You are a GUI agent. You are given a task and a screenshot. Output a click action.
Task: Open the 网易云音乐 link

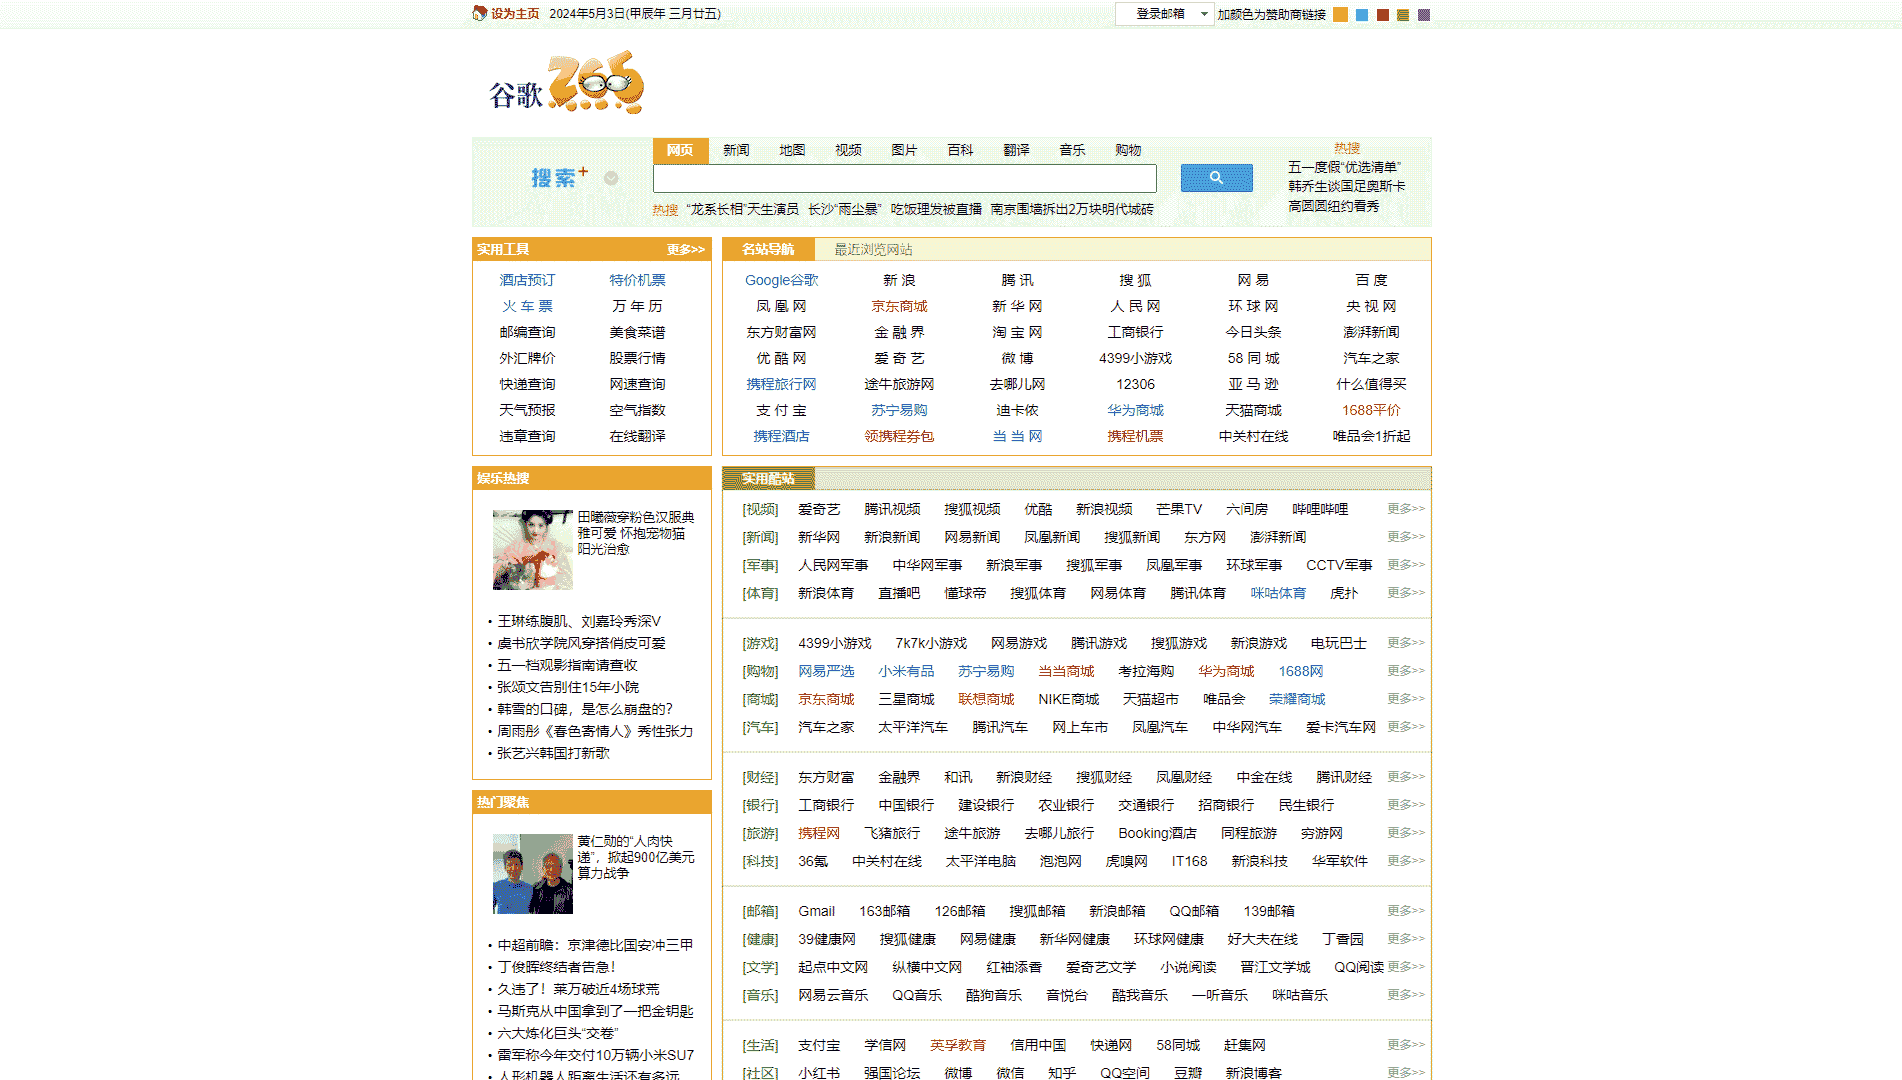833,995
